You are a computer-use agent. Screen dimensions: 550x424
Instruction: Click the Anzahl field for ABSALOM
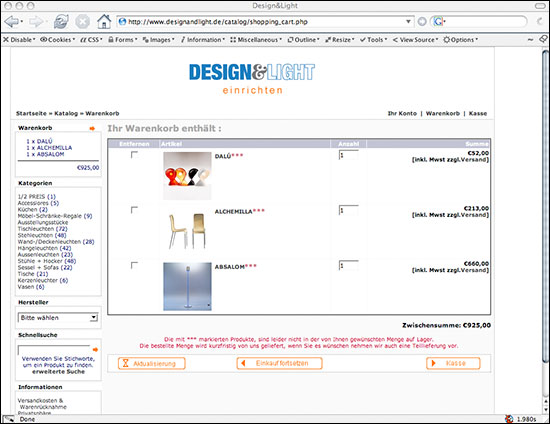pos(349,265)
